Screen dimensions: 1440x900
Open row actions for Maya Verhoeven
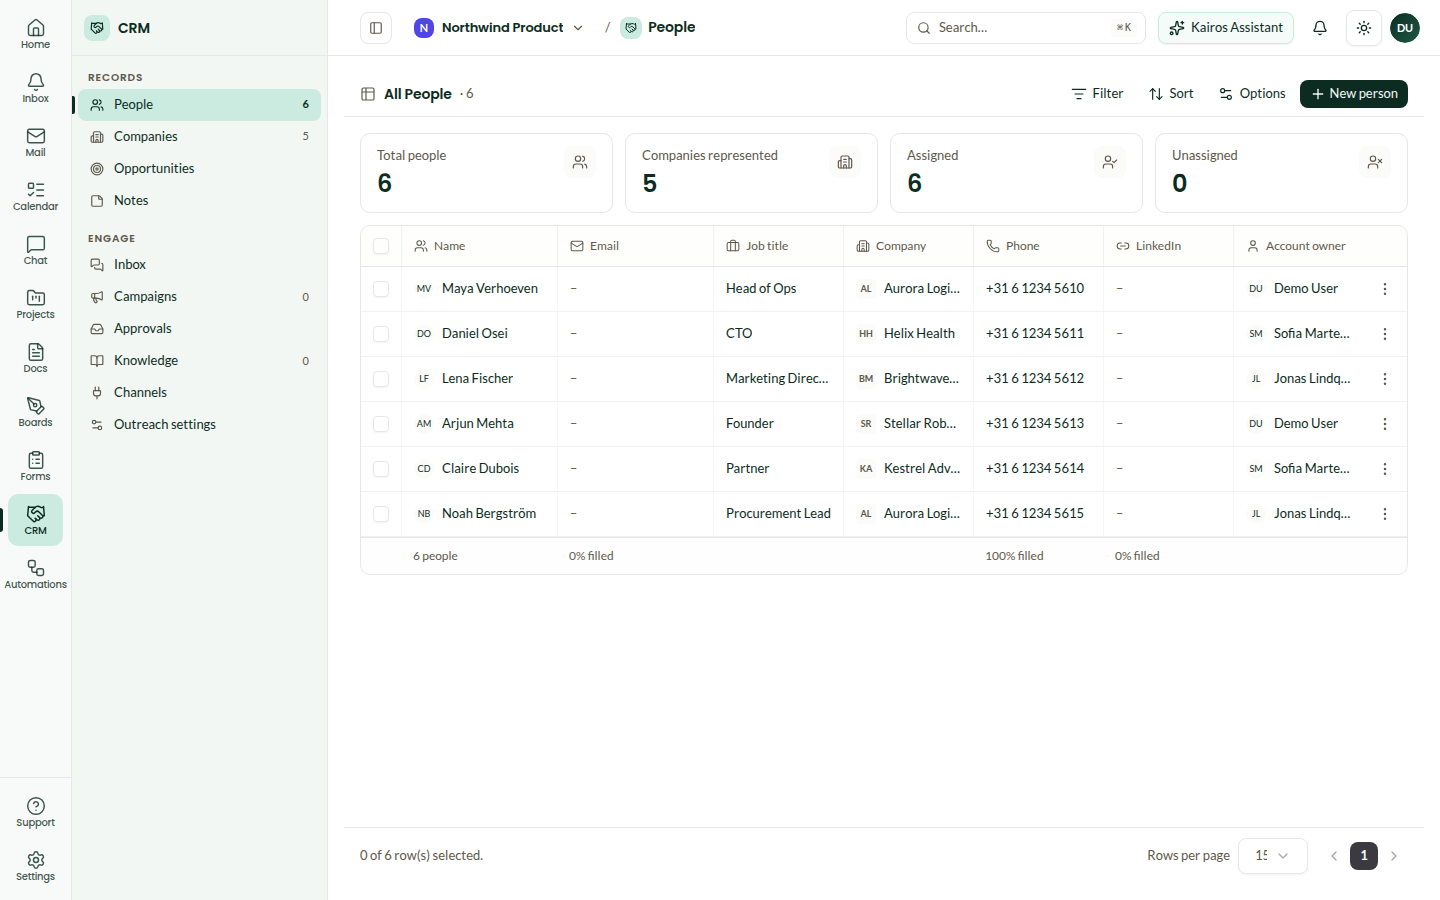coord(1385,289)
